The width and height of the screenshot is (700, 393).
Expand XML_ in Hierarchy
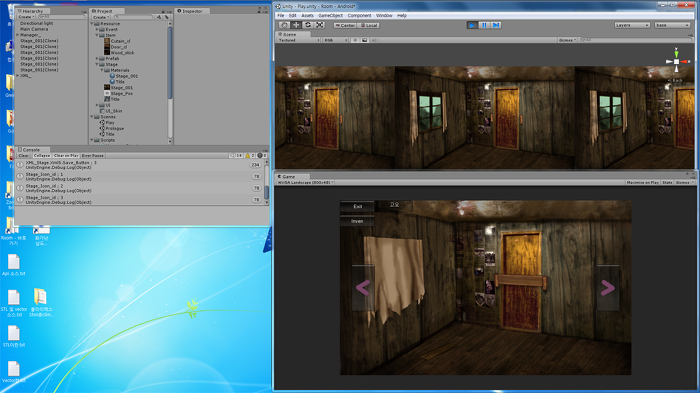tap(17, 75)
